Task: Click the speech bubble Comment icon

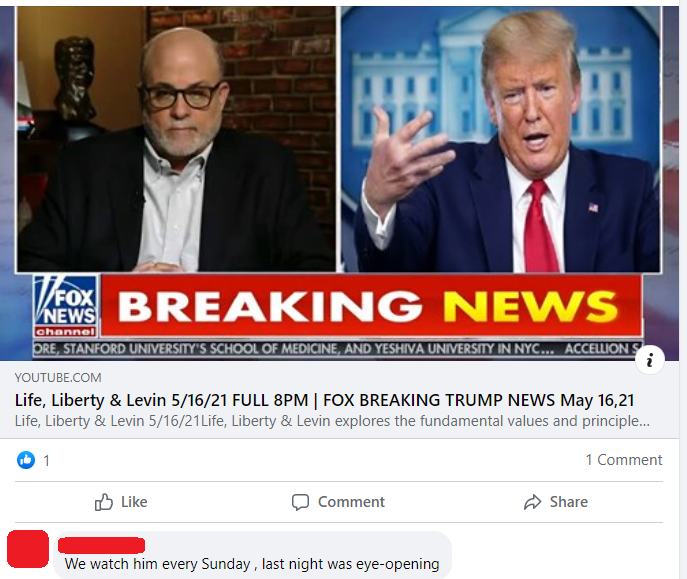Action: [x=301, y=502]
